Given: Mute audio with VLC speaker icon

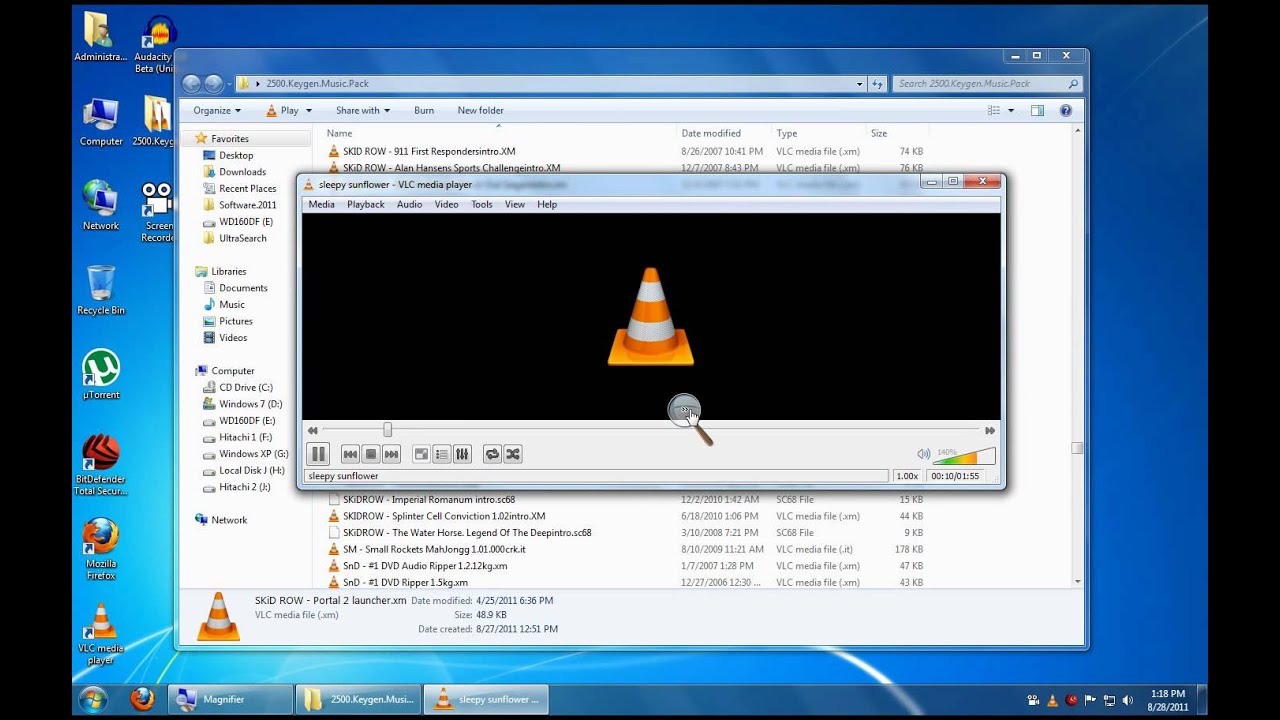Looking at the screenshot, I should pyautogui.click(x=923, y=454).
